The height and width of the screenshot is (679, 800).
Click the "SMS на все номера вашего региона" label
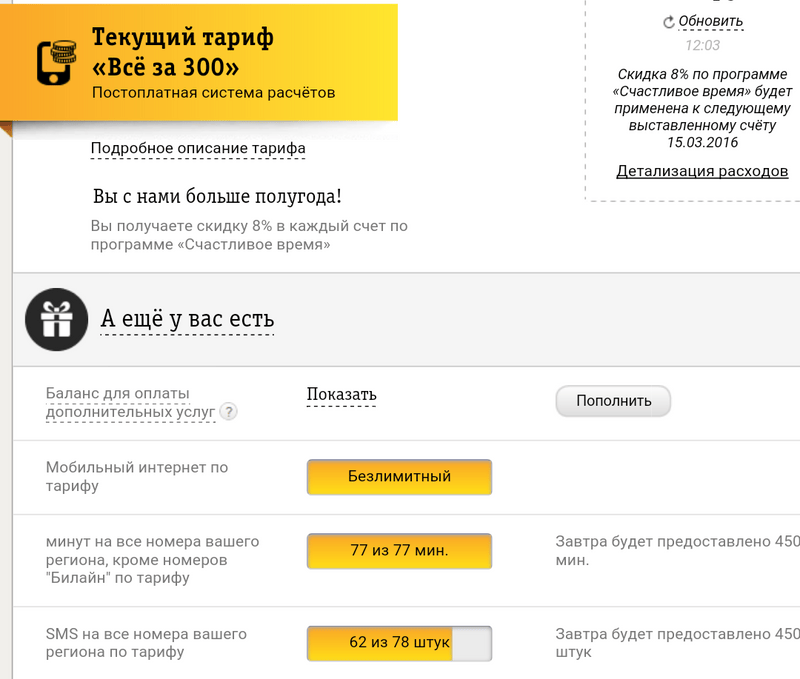click(146, 643)
